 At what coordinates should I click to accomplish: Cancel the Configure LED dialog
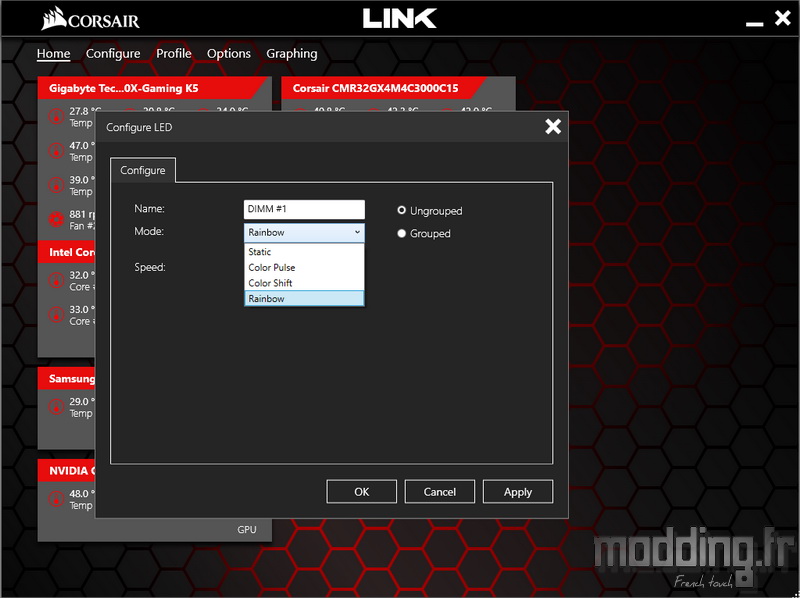pyautogui.click(x=440, y=492)
